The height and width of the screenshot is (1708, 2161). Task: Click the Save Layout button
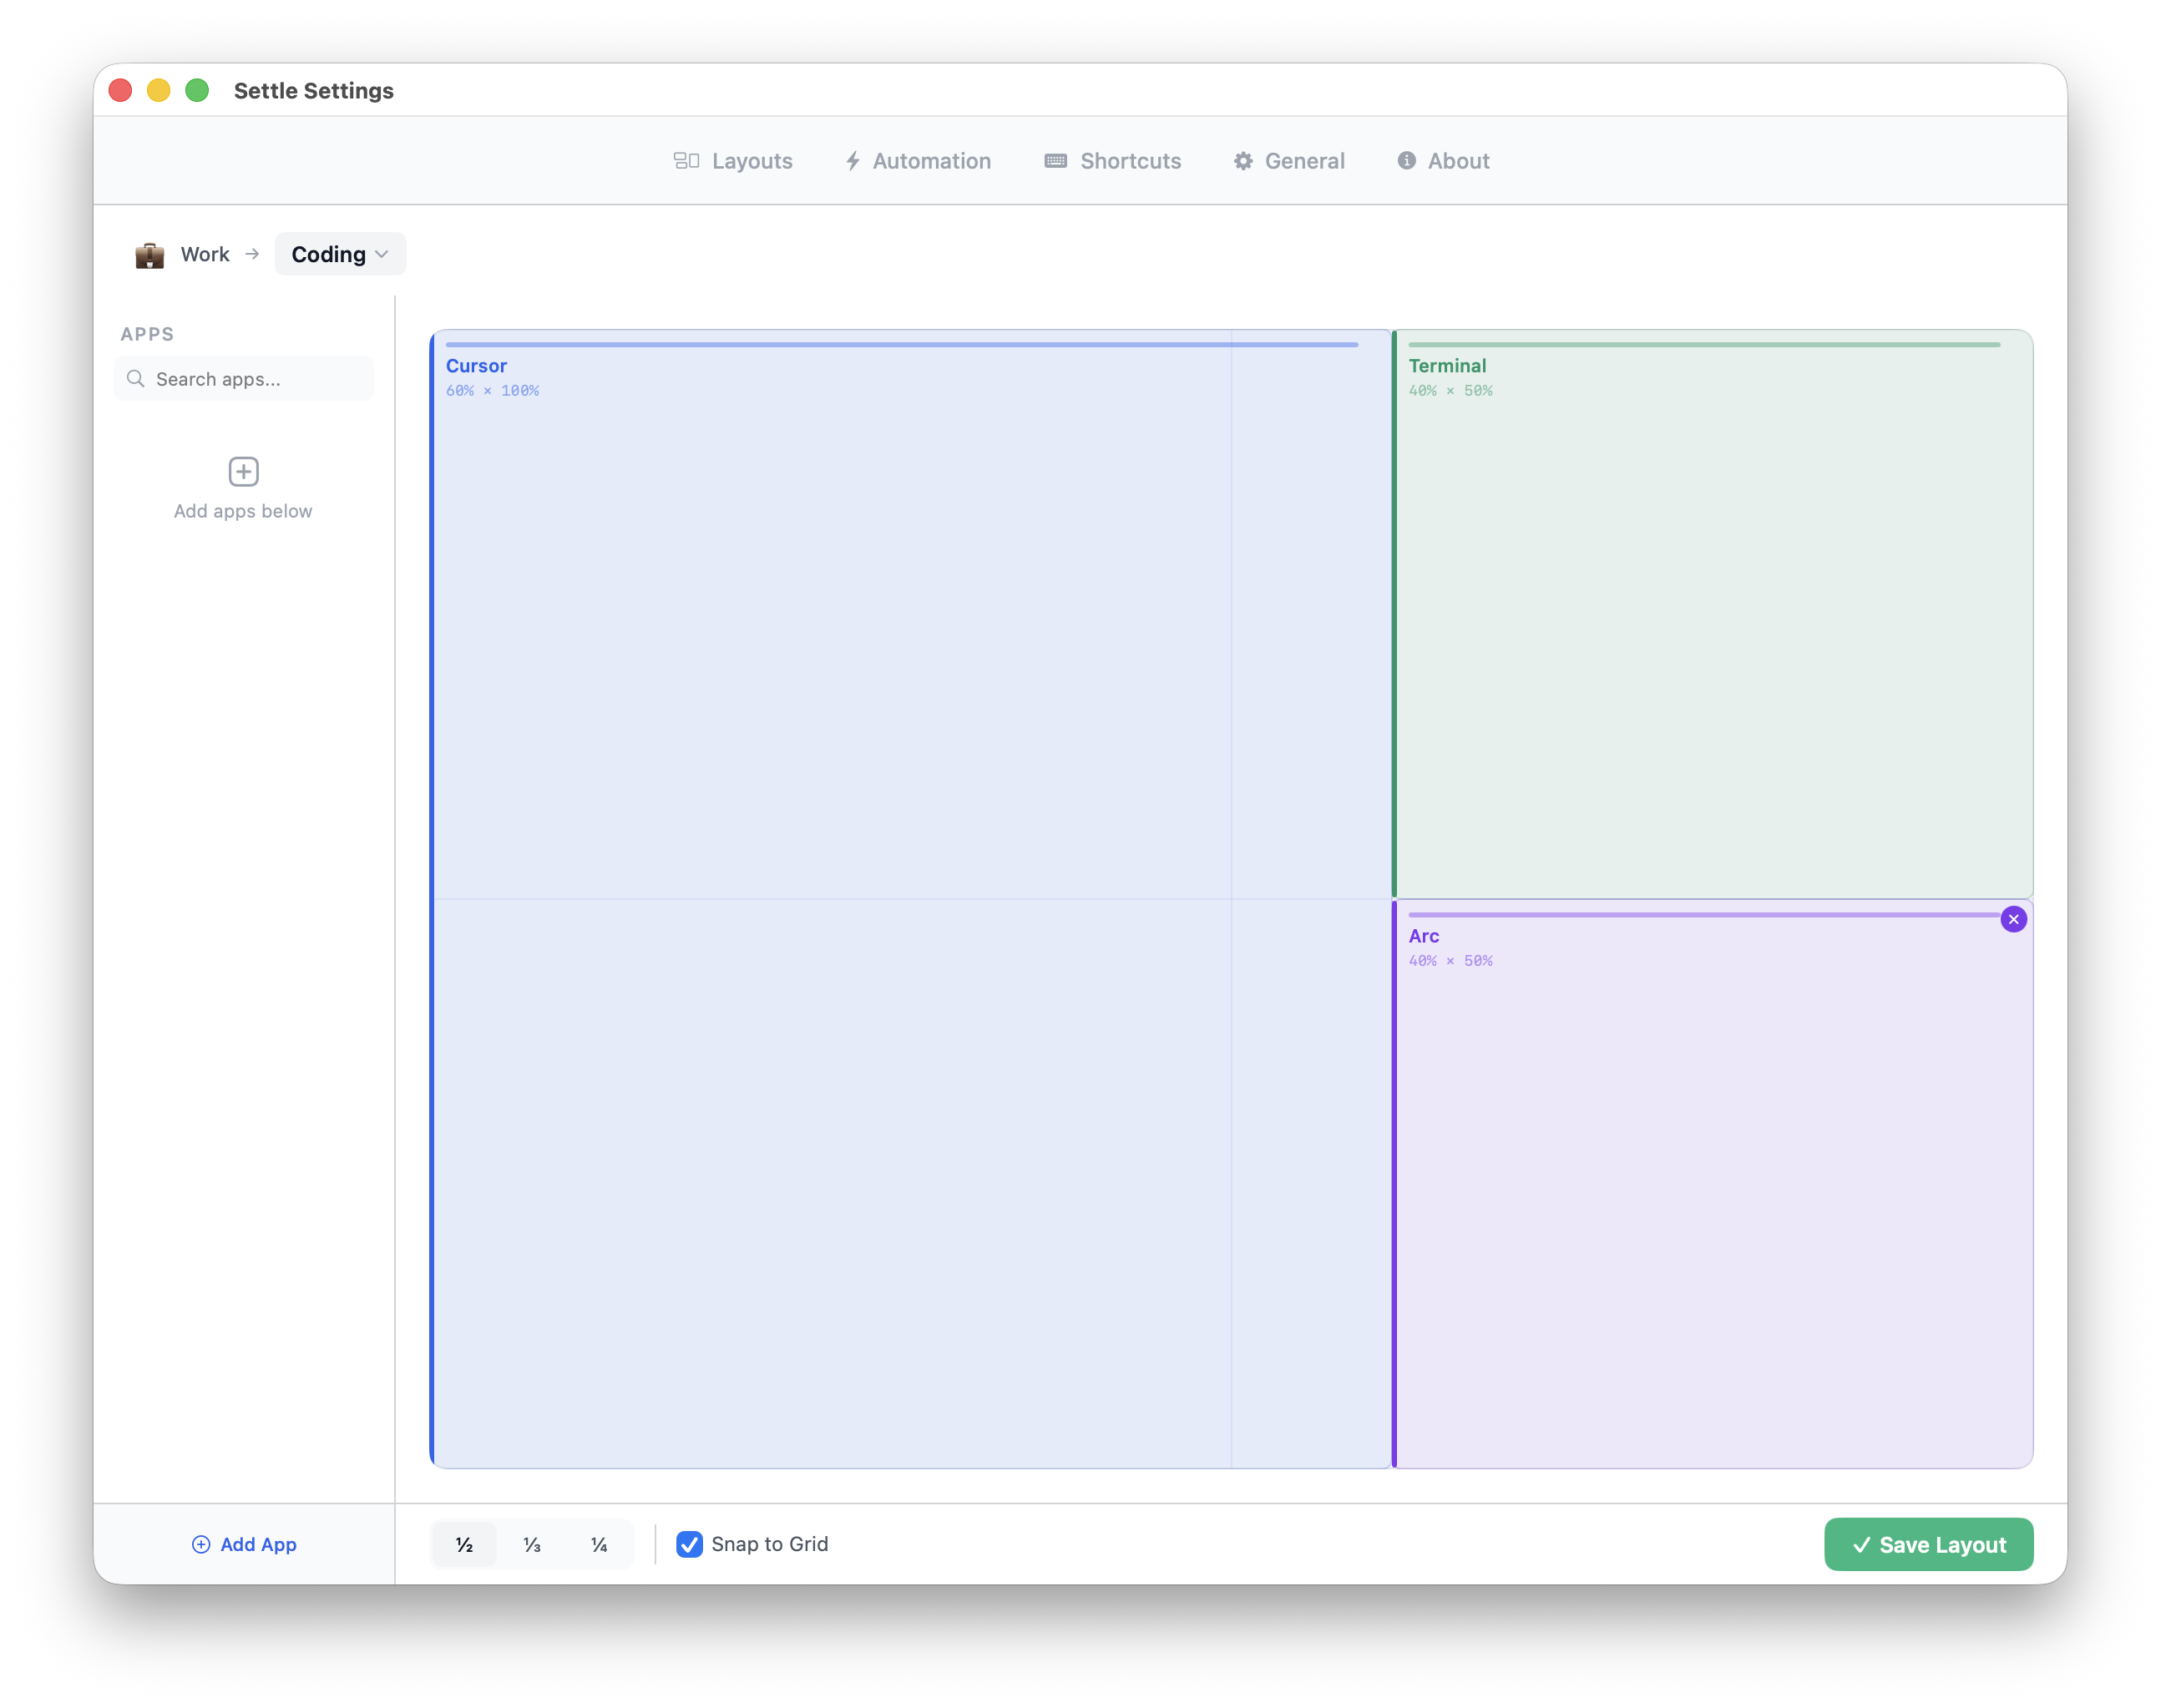[x=1928, y=1545]
